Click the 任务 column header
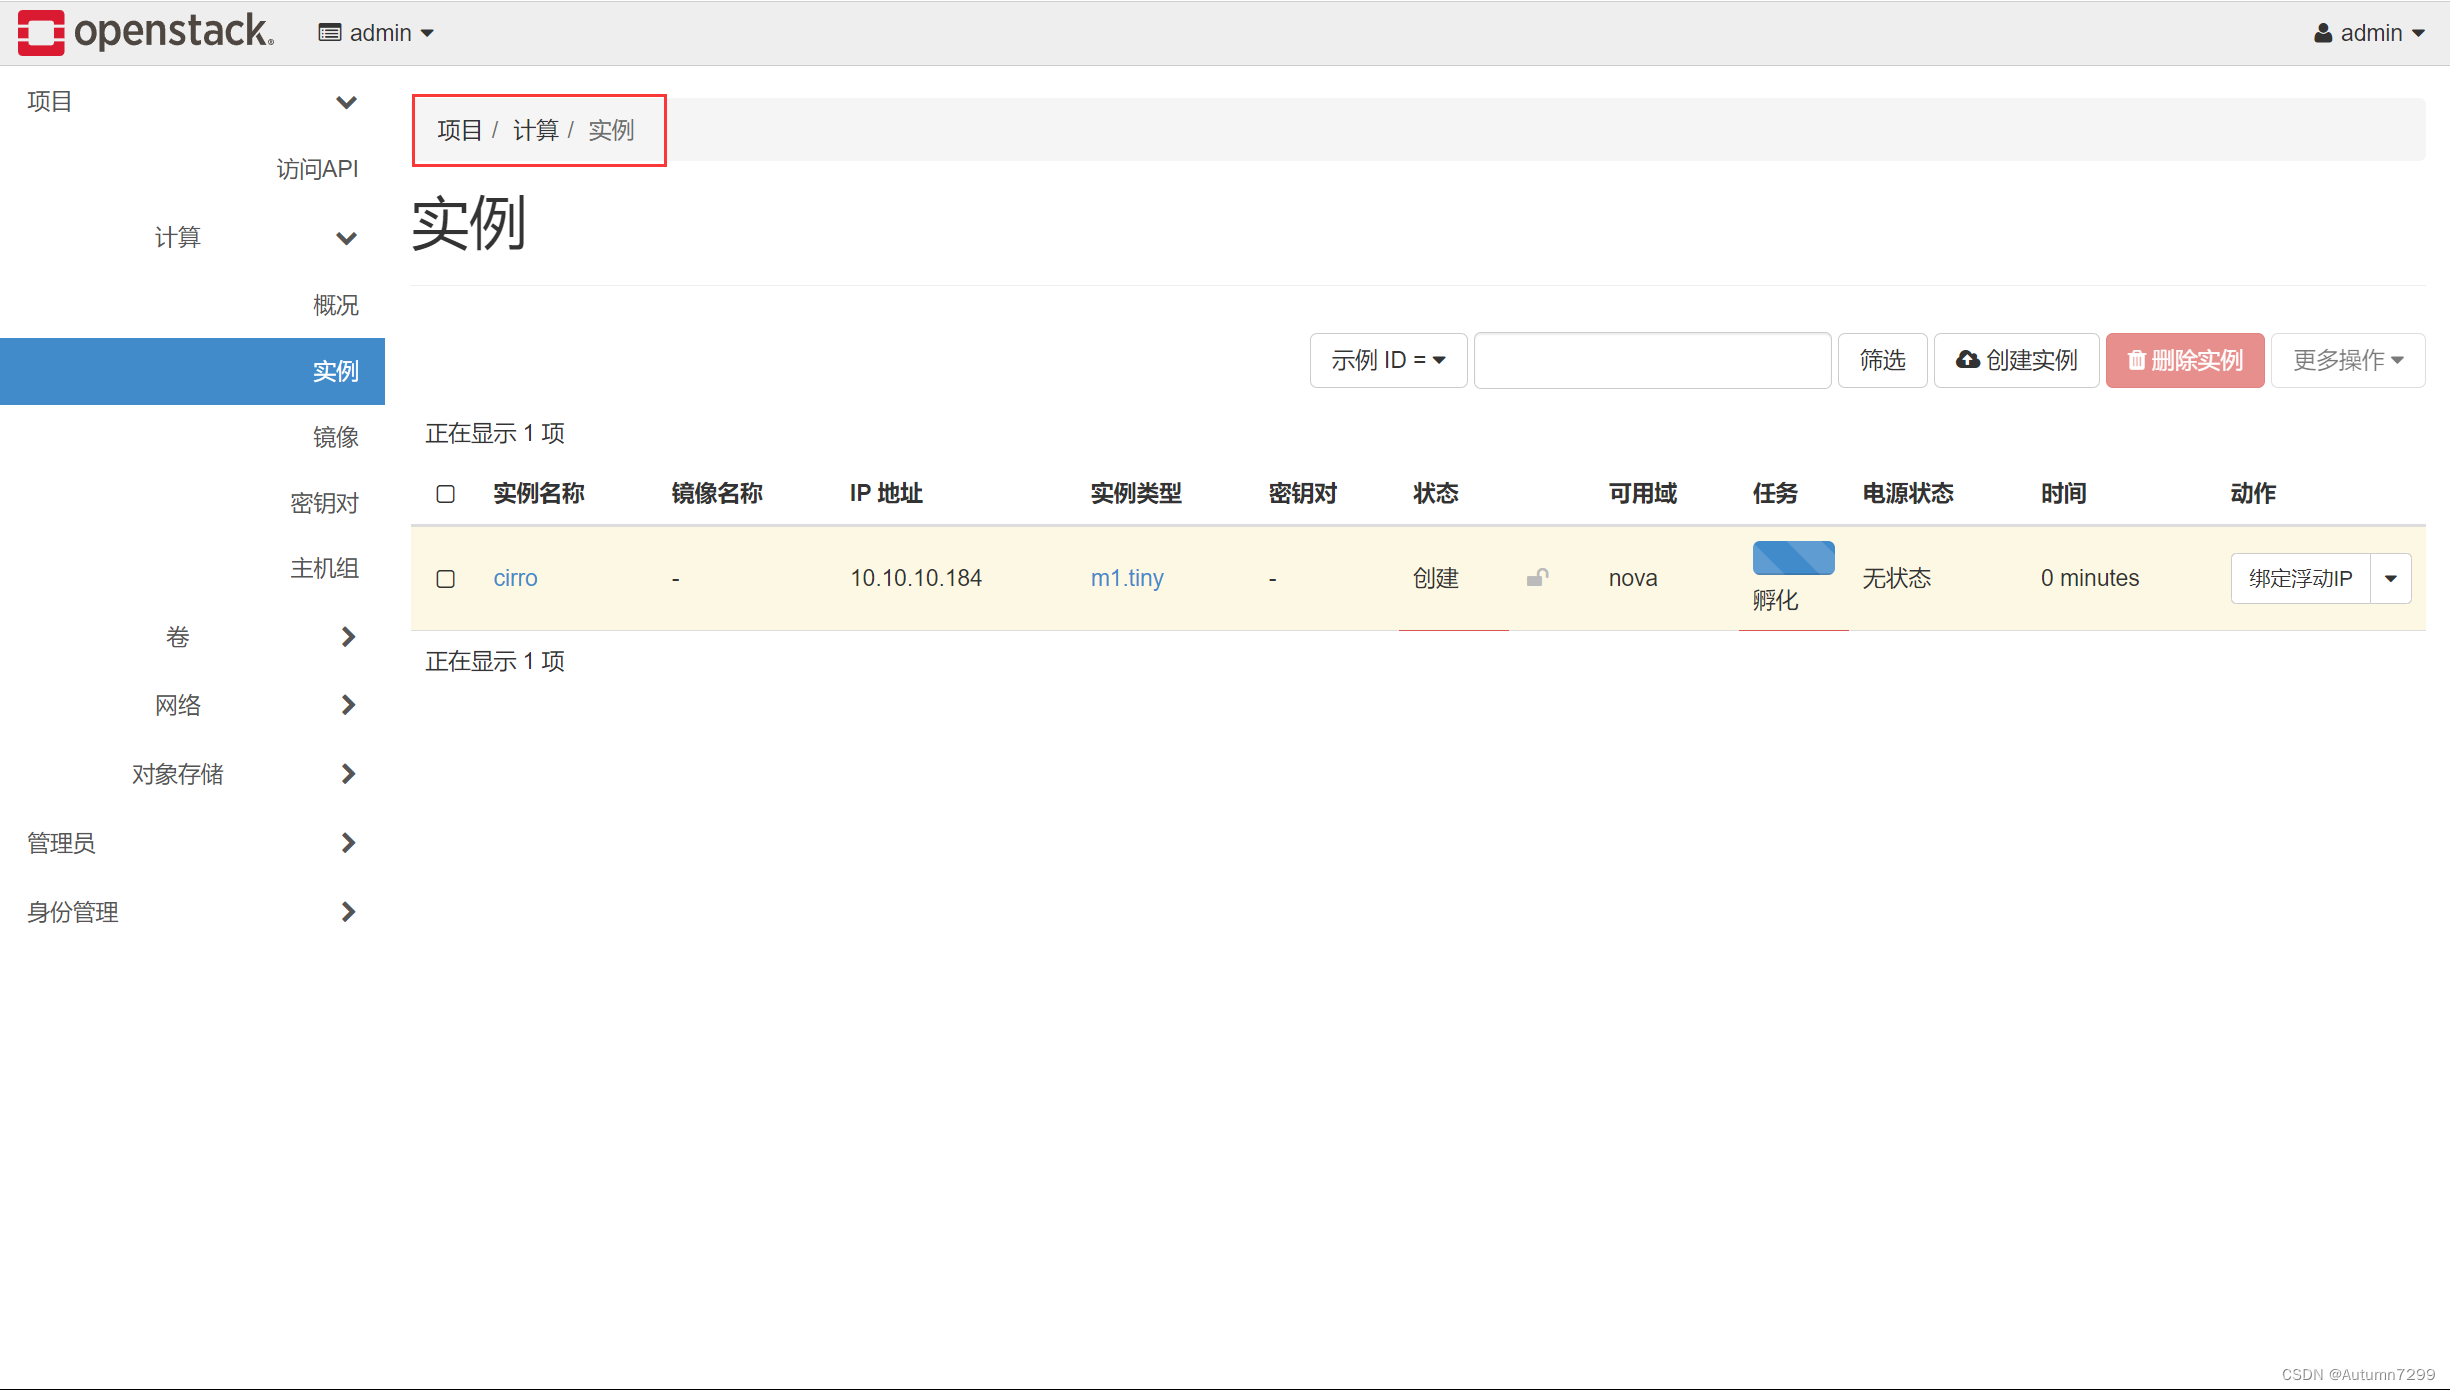The width and height of the screenshot is (2450, 1390). point(1775,493)
